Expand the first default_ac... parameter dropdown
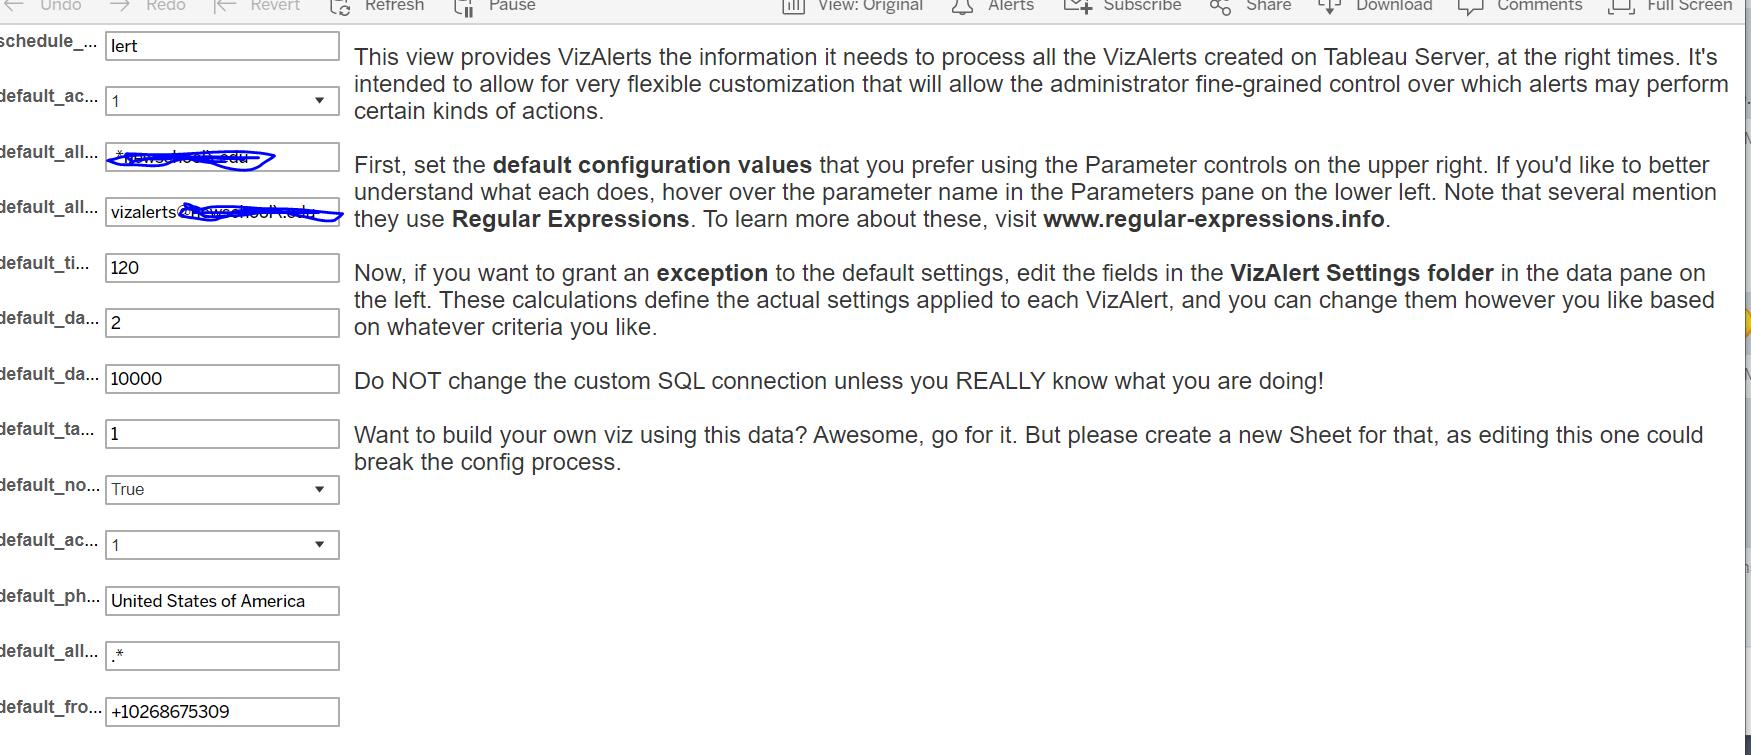This screenshot has width=1751, height=755. pos(318,100)
